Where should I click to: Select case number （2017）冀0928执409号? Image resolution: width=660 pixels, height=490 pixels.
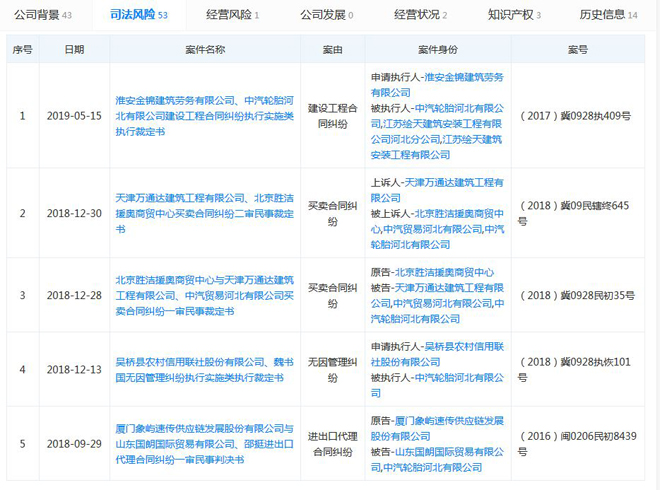pos(575,116)
